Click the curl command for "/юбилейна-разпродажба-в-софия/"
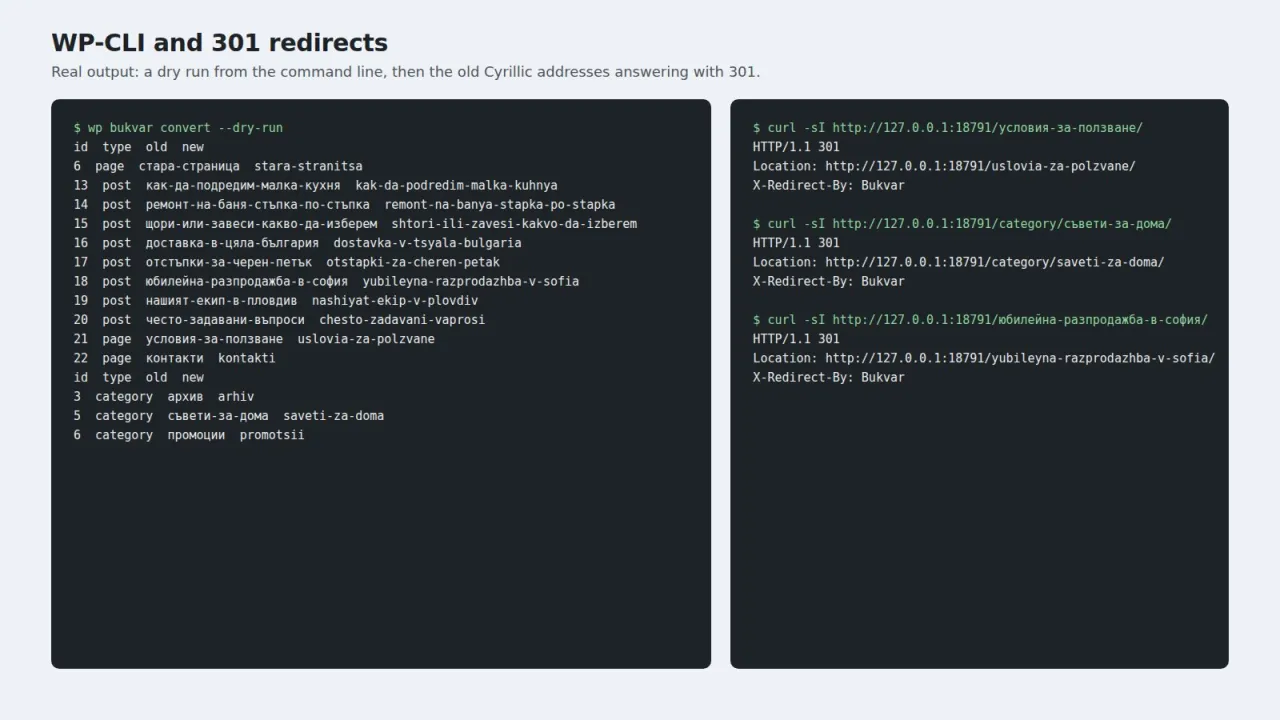Image resolution: width=1280 pixels, height=720 pixels. pos(980,320)
